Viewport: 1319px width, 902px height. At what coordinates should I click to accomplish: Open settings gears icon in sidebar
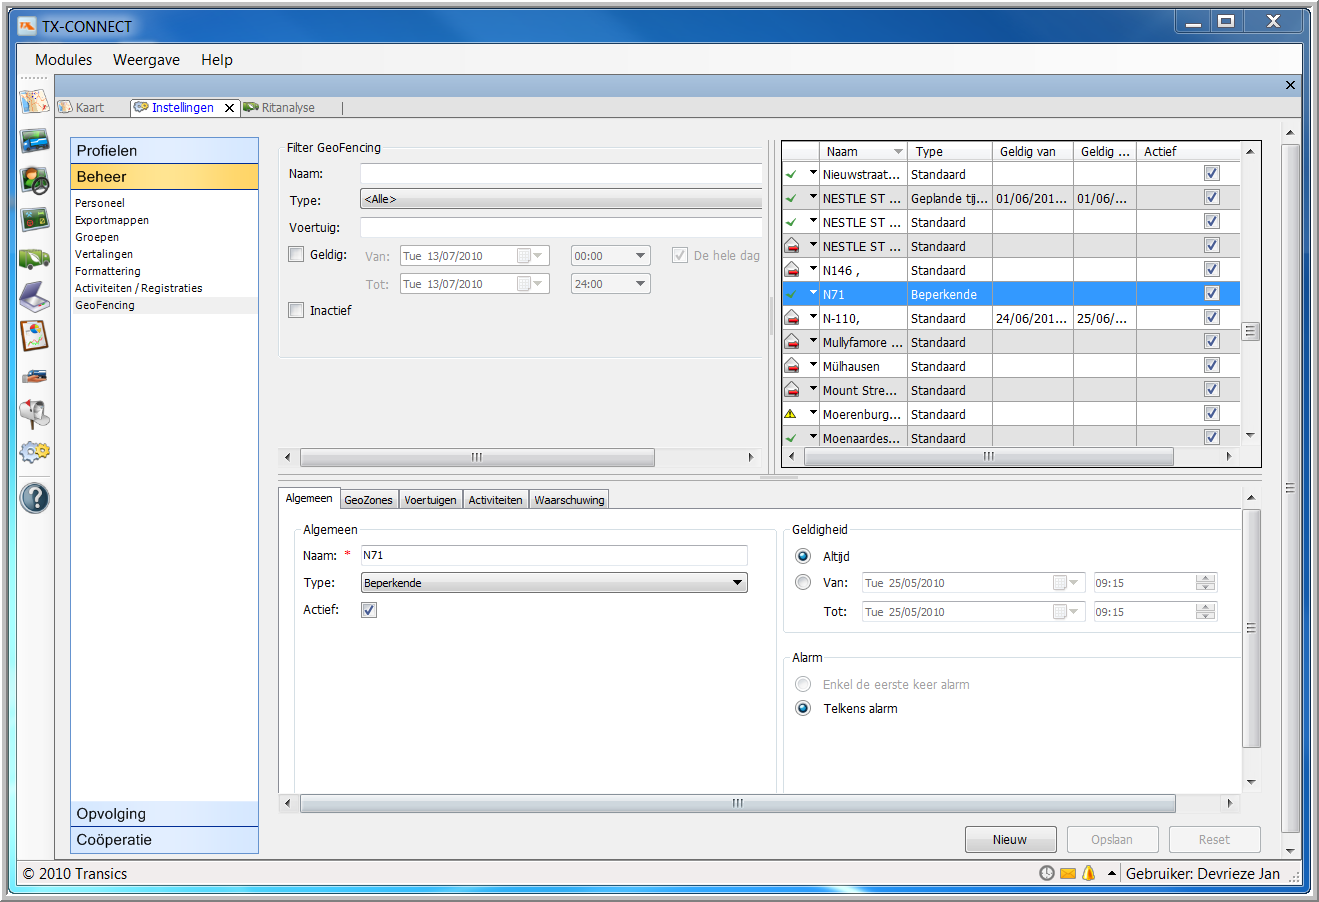[x=34, y=452]
